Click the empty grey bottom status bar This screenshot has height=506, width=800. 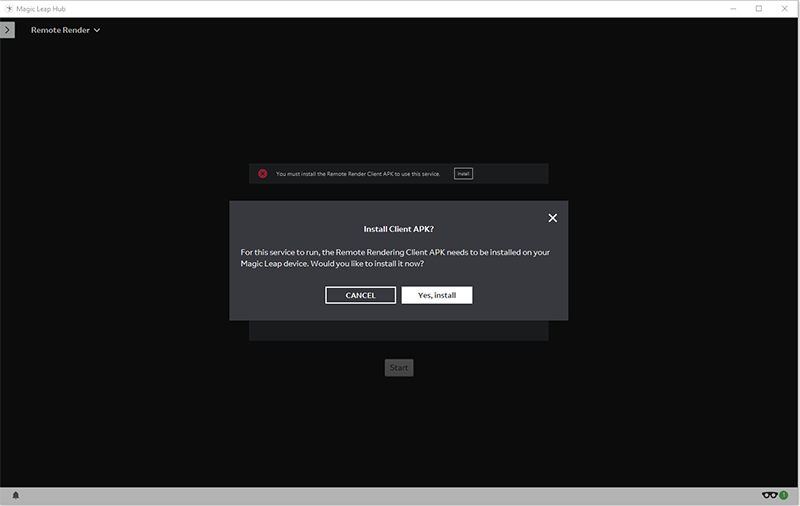(x=400, y=495)
